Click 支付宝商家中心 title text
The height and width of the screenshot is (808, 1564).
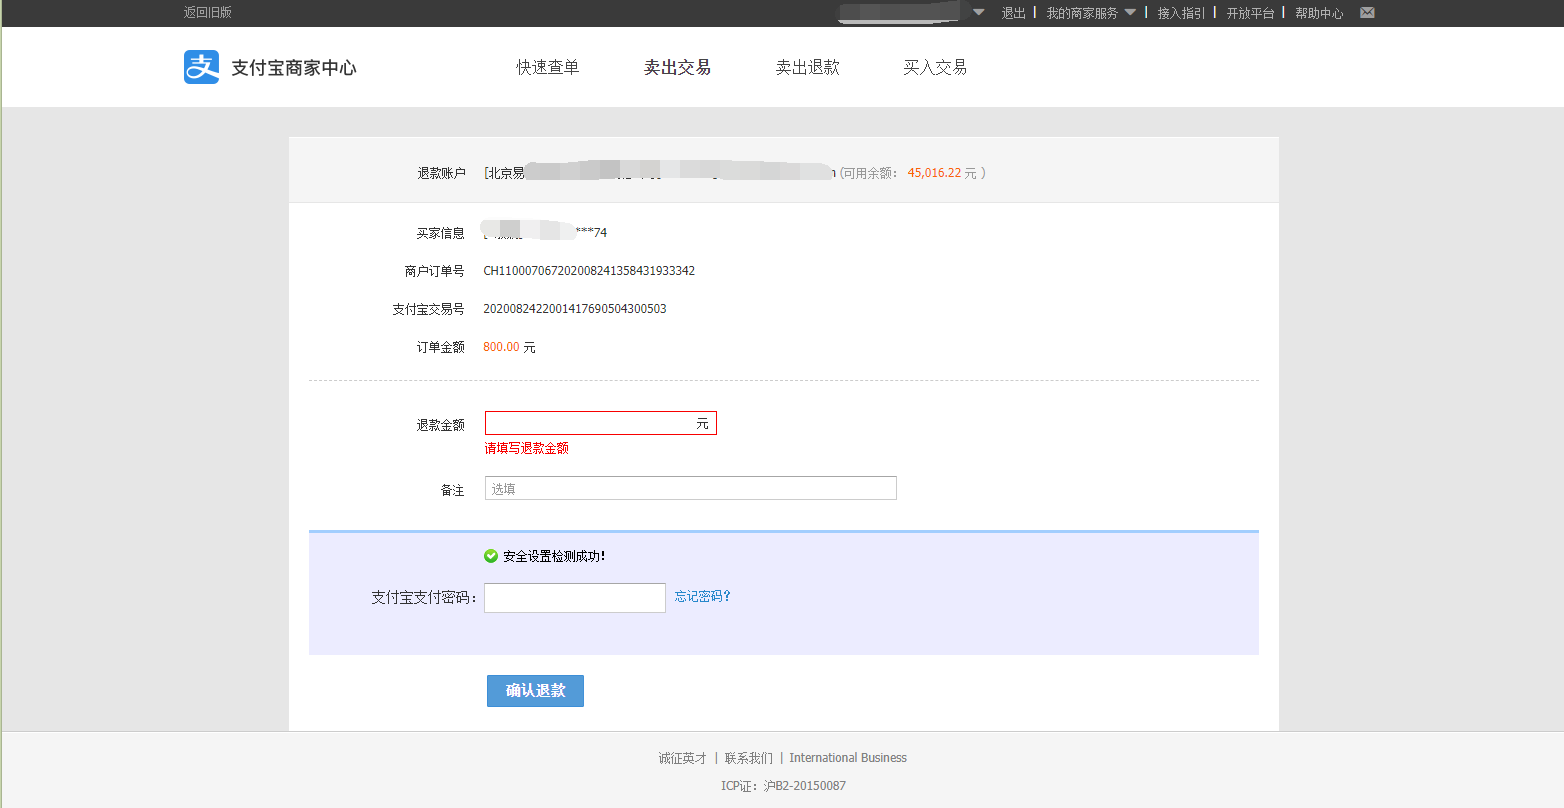point(294,68)
